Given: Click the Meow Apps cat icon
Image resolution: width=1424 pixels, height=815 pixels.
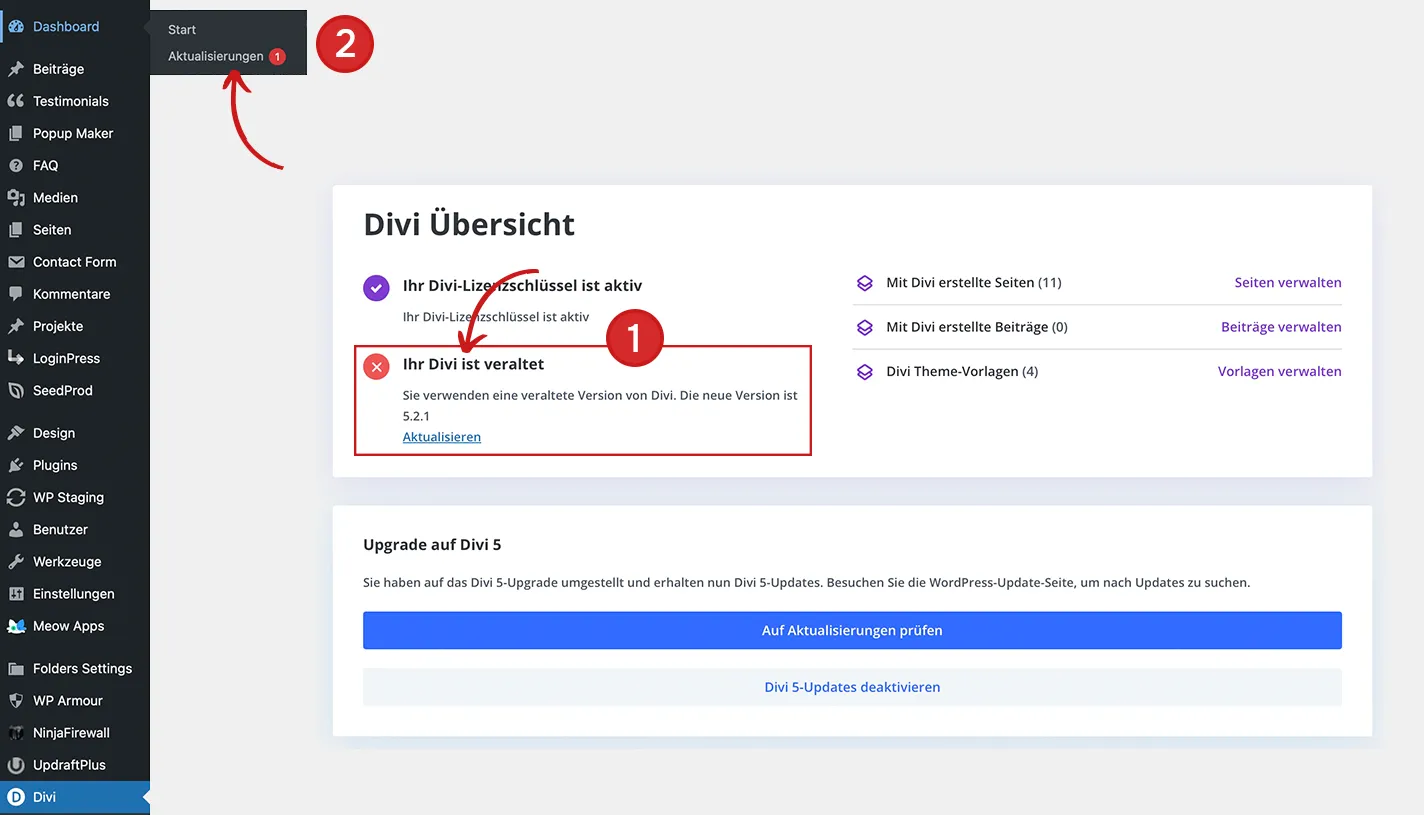Looking at the screenshot, I should click(18, 626).
